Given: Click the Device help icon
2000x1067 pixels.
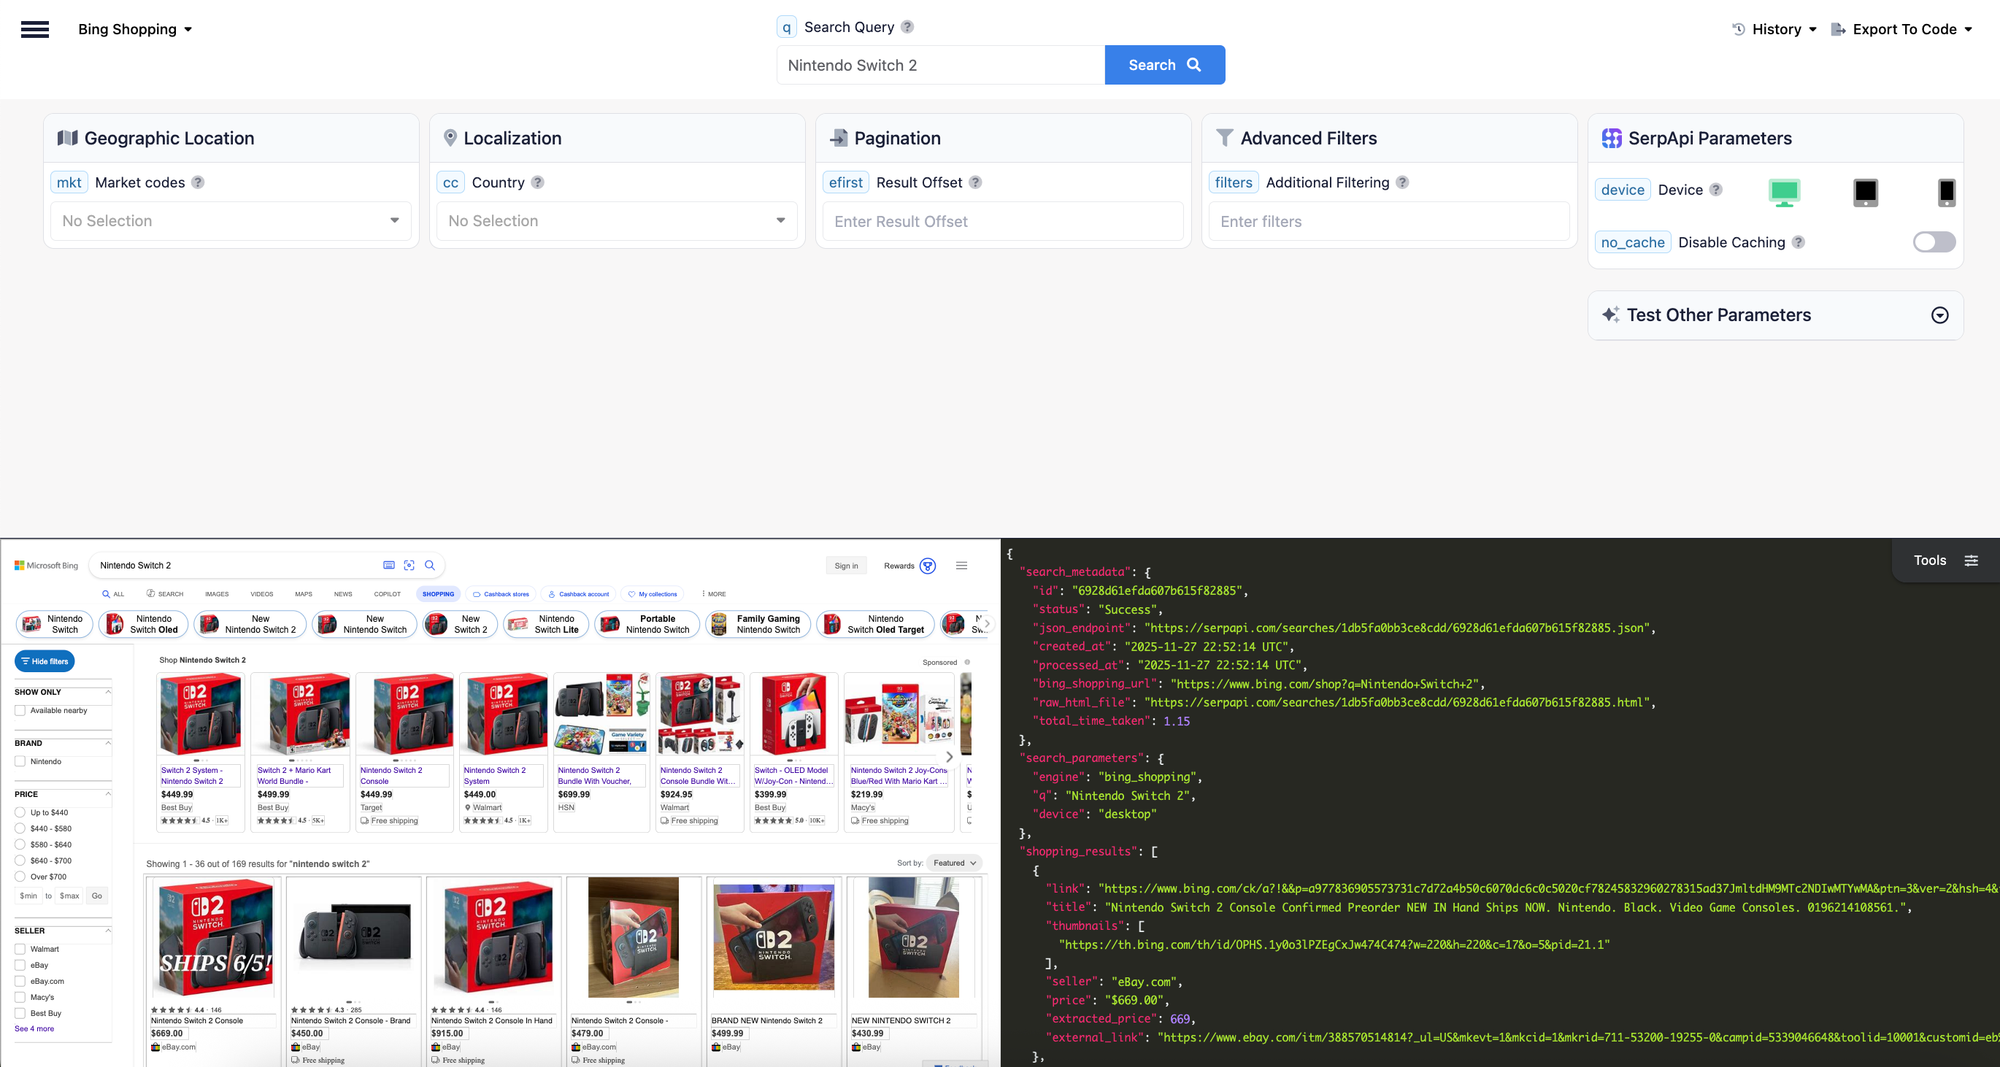Looking at the screenshot, I should tap(1716, 190).
